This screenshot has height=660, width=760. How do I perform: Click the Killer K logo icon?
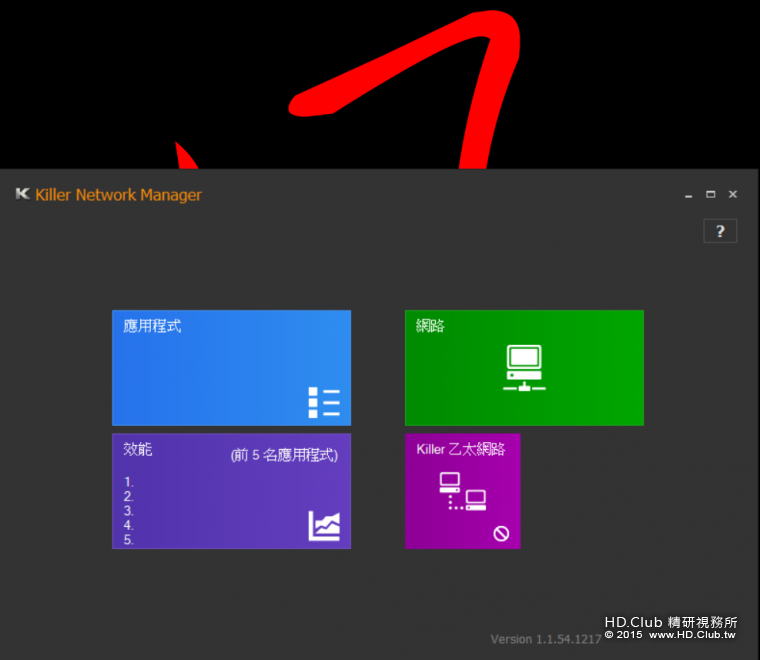[22, 194]
